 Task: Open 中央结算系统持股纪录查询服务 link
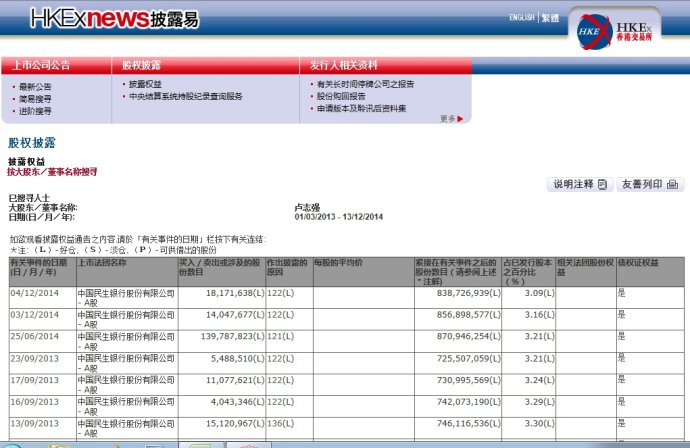(x=186, y=96)
